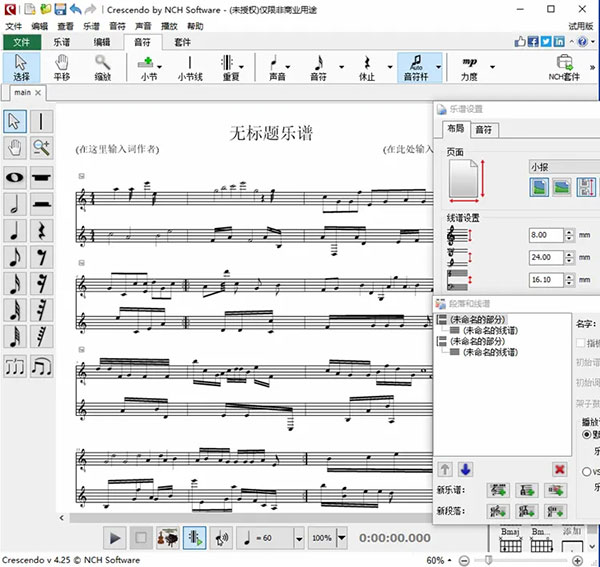Tick the checkbox below the 名字 field

pyautogui.click(x=581, y=343)
